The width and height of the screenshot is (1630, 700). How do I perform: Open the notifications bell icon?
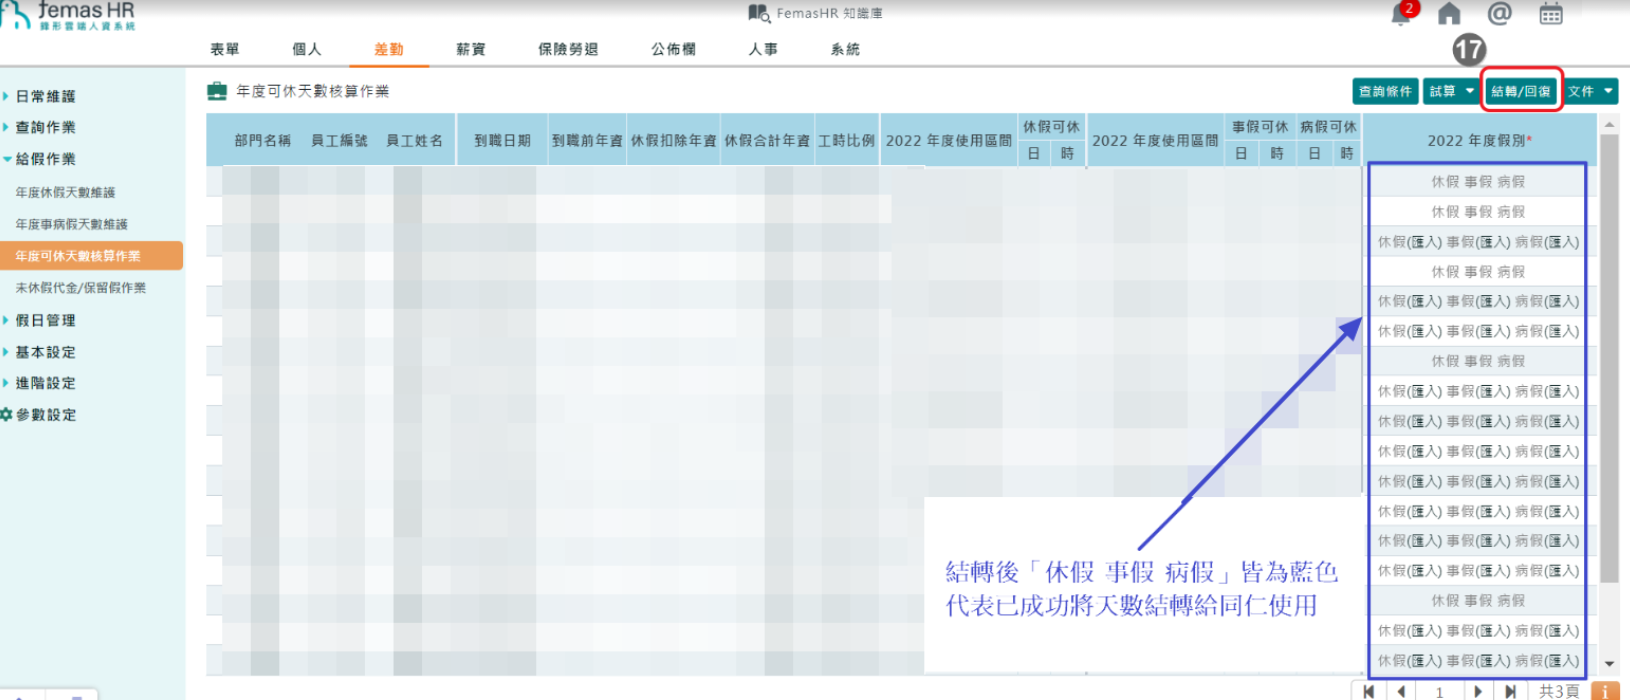point(1402,14)
